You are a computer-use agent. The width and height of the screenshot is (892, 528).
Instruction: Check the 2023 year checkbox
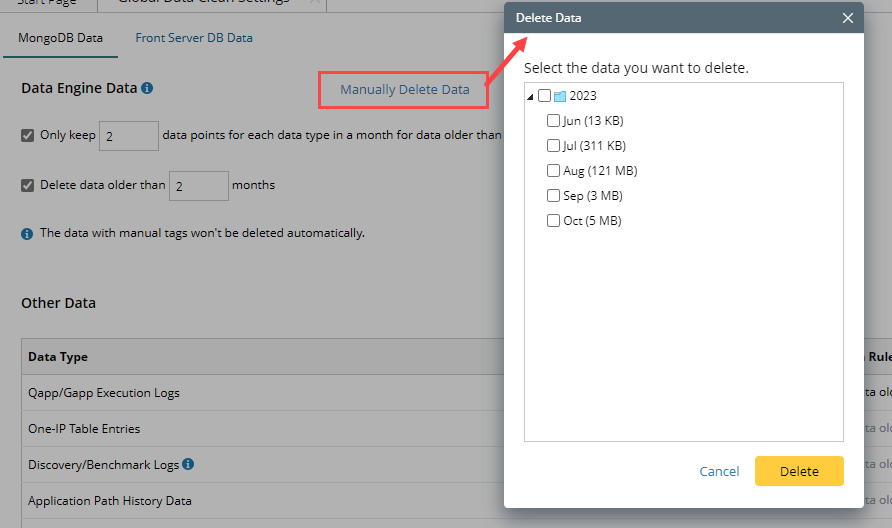pyautogui.click(x=544, y=96)
